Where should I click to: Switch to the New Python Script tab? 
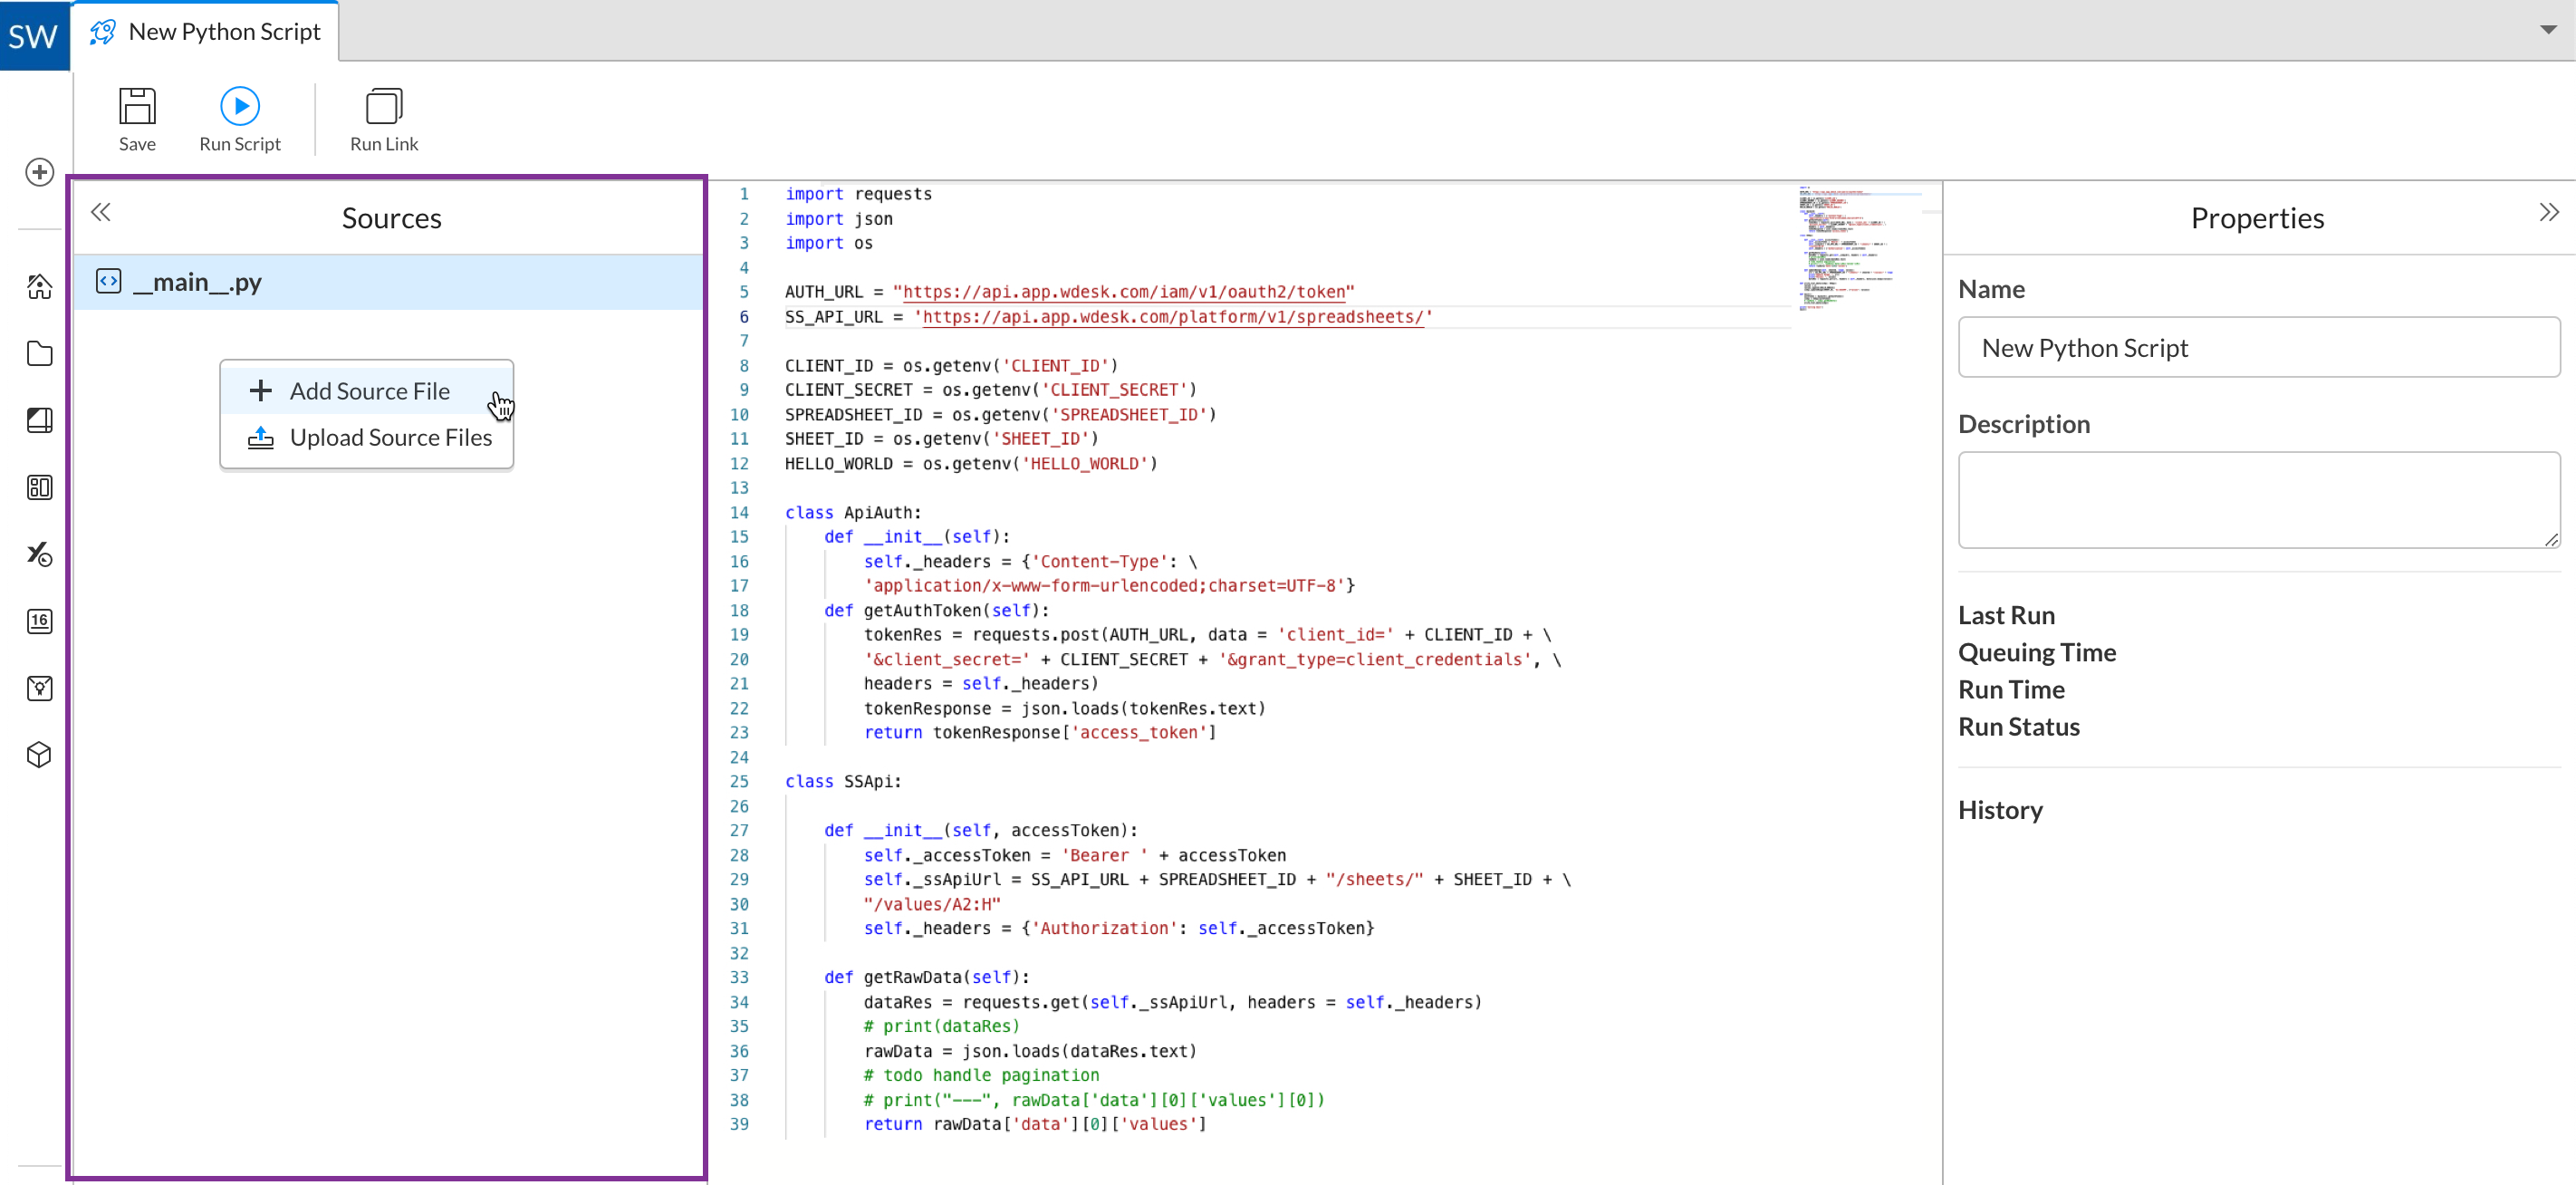point(204,30)
